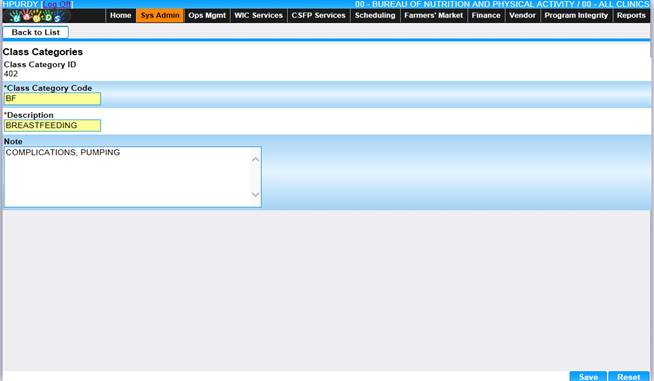The image size is (654, 381).
Task: Click the Note scrollbar up arrow
Action: (x=256, y=159)
